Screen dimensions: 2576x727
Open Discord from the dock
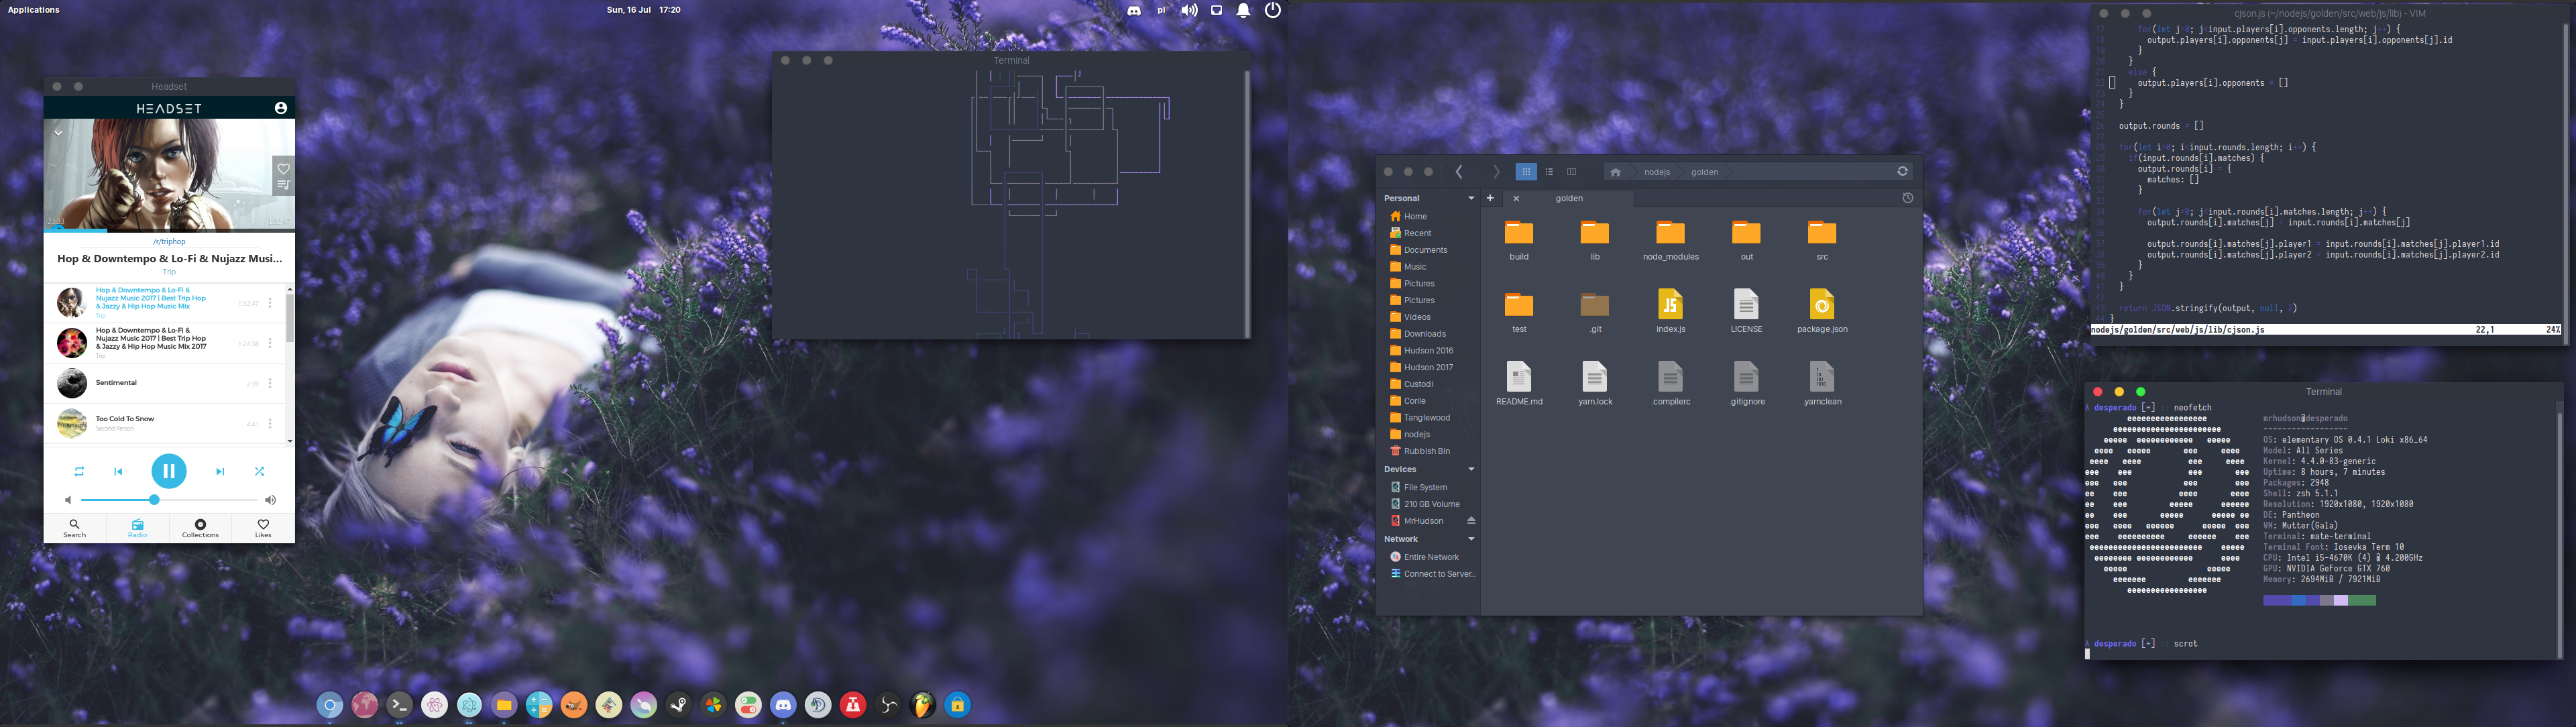point(783,705)
